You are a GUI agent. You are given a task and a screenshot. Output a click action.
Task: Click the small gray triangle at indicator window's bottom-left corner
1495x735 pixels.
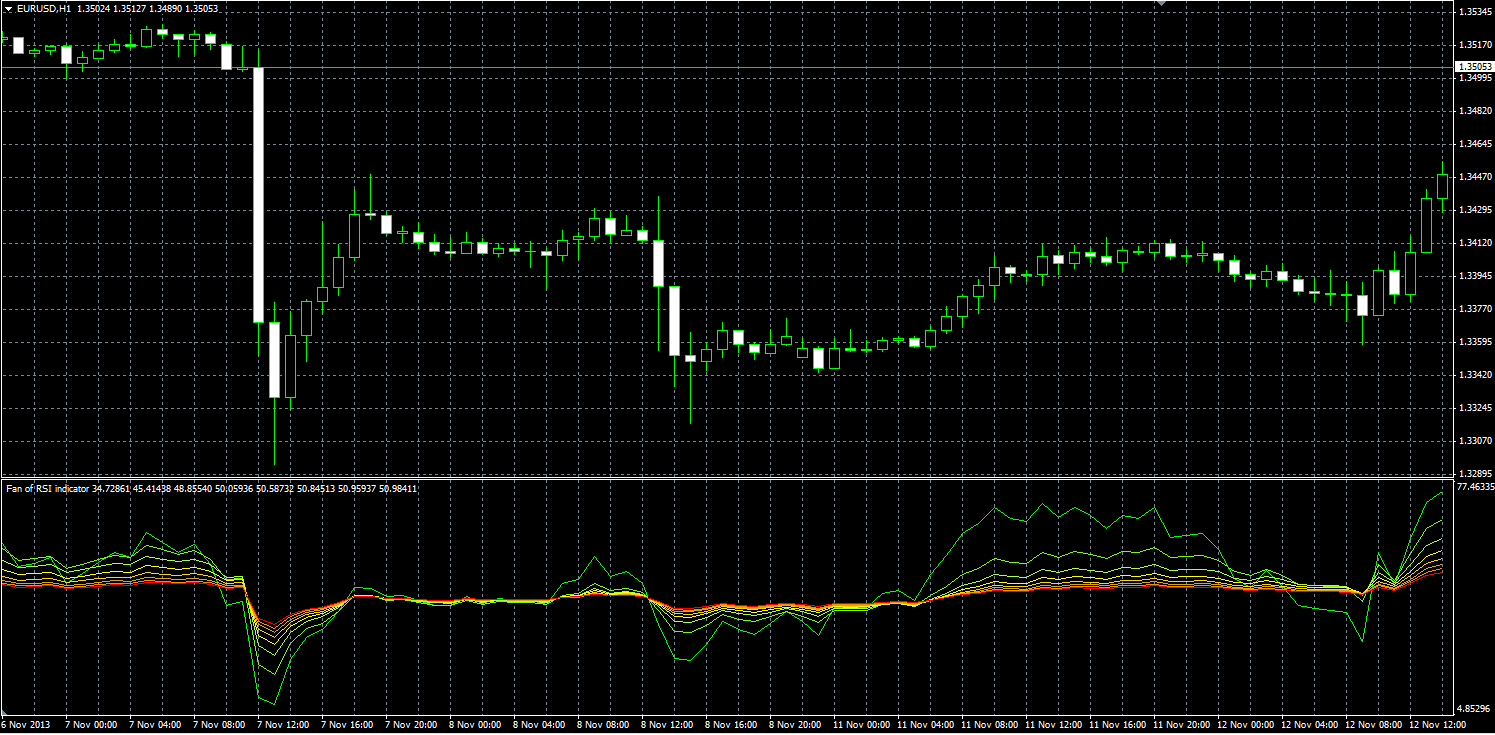3,711
